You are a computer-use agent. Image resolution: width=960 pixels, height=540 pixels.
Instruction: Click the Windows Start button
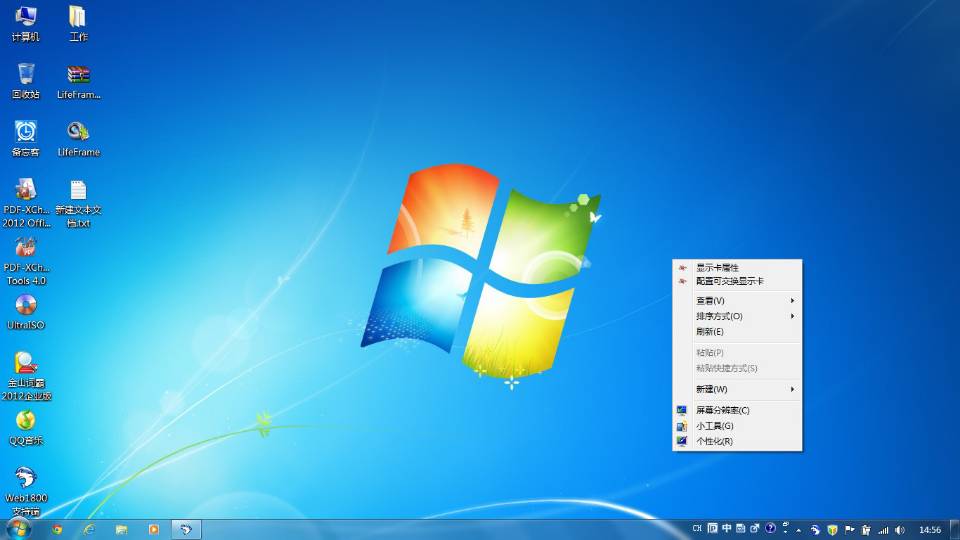pyautogui.click(x=18, y=529)
